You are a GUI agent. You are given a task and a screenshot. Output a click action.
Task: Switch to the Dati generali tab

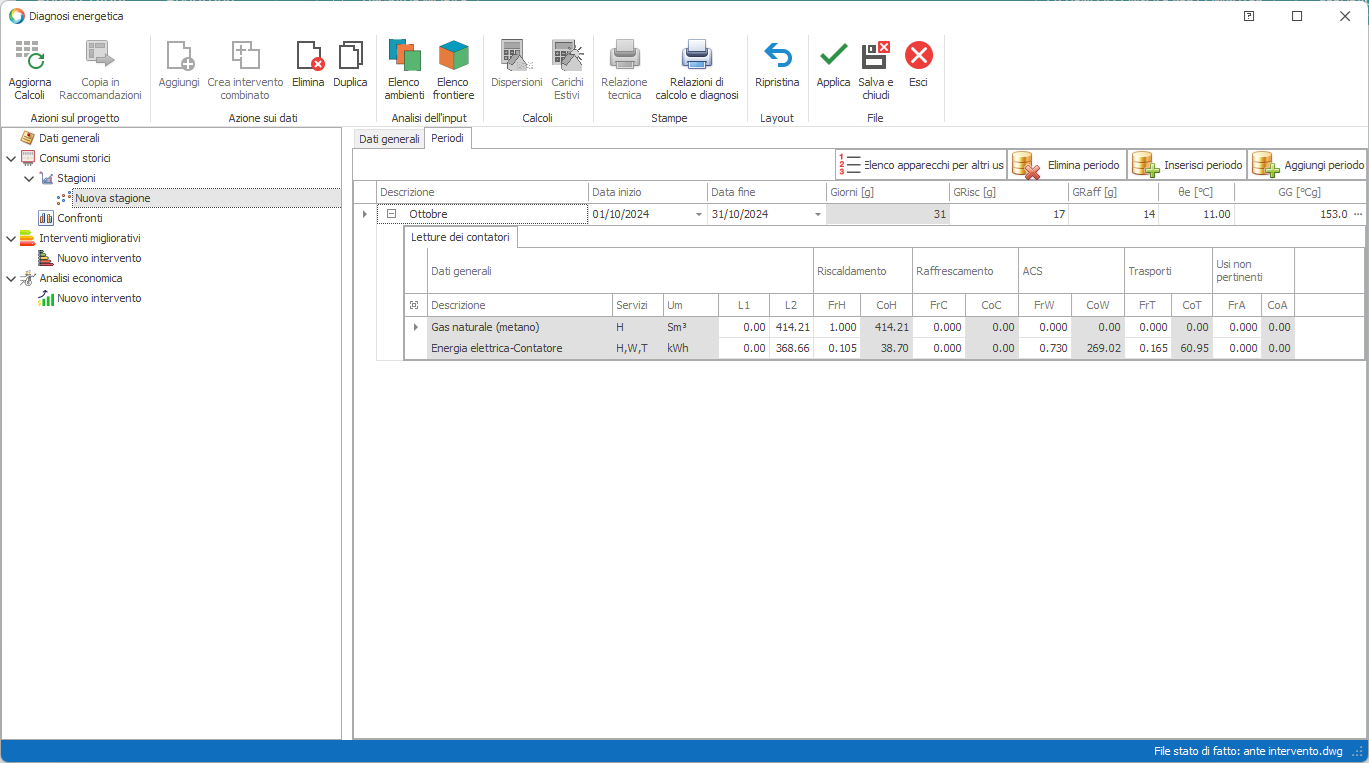[x=389, y=139]
